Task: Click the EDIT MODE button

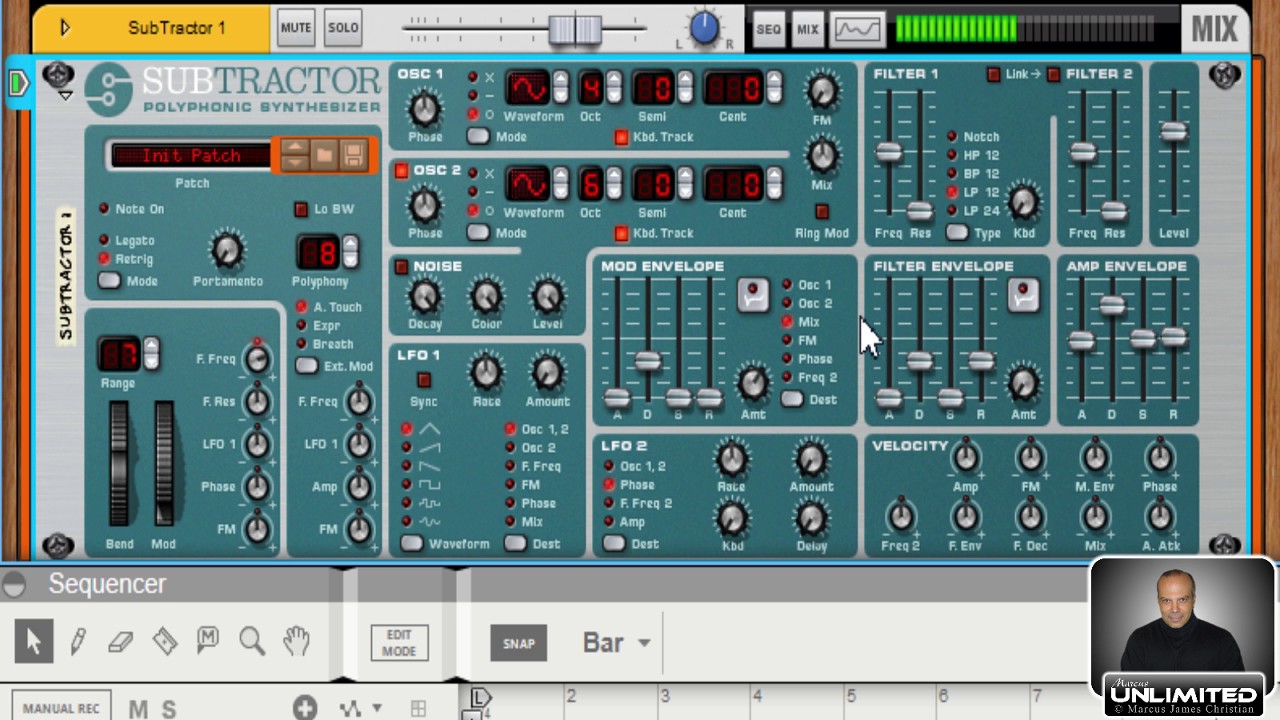Action: click(x=399, y=643)
